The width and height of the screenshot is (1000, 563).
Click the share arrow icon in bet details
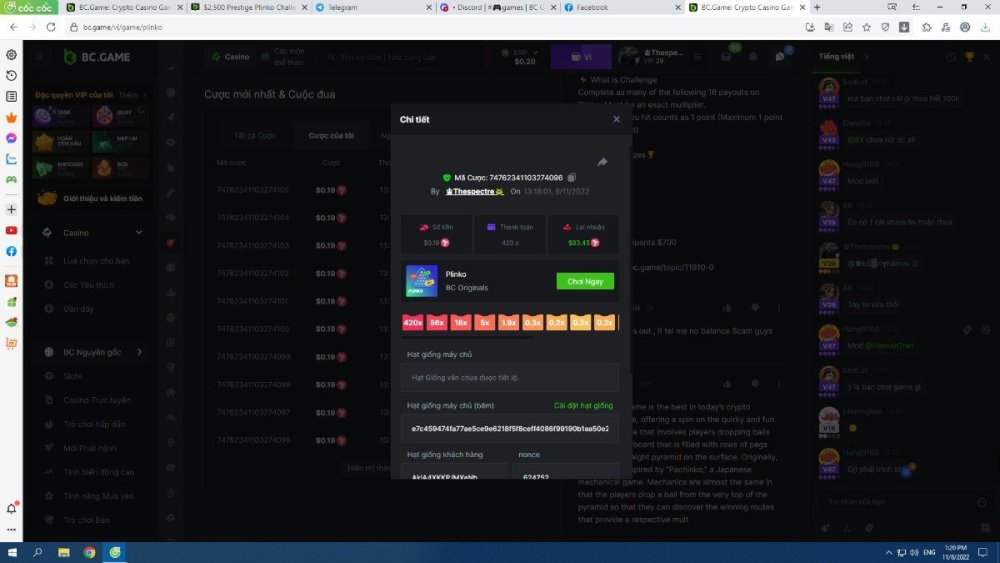click(603, 162)
